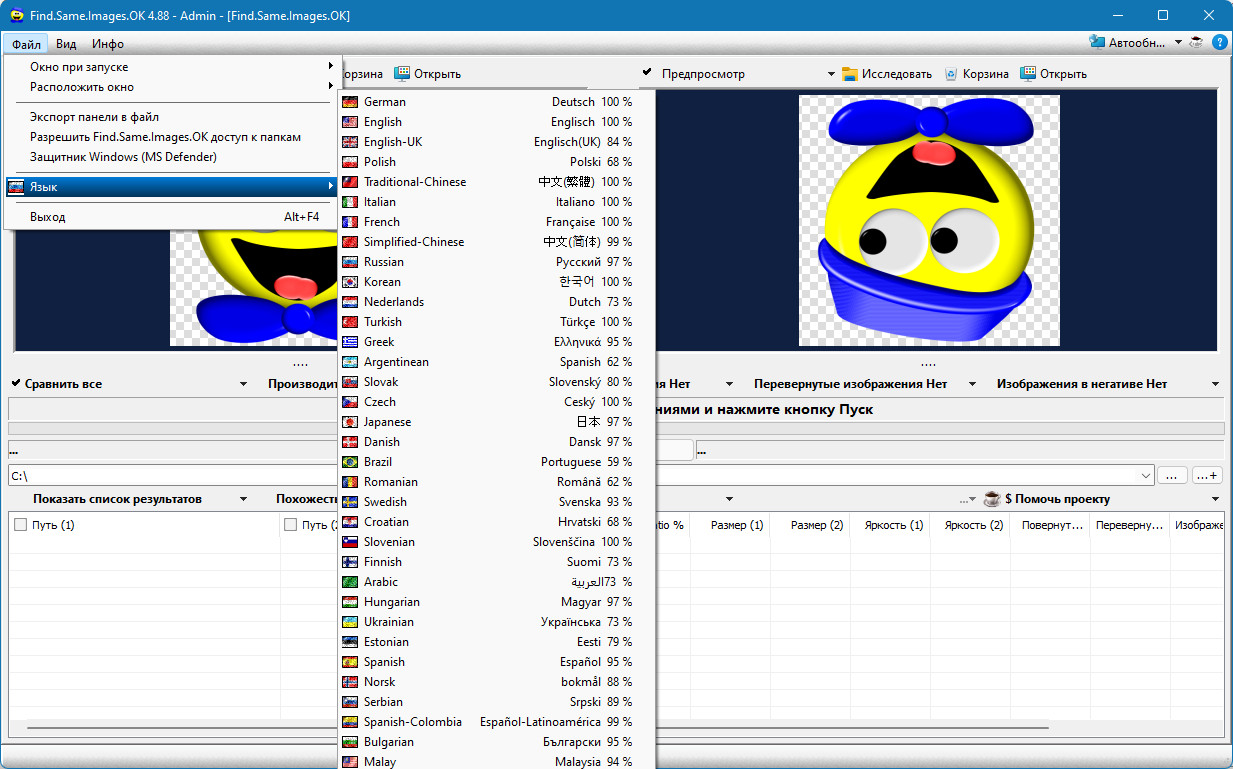Click the Brazil flag icon

click(350, 462)
